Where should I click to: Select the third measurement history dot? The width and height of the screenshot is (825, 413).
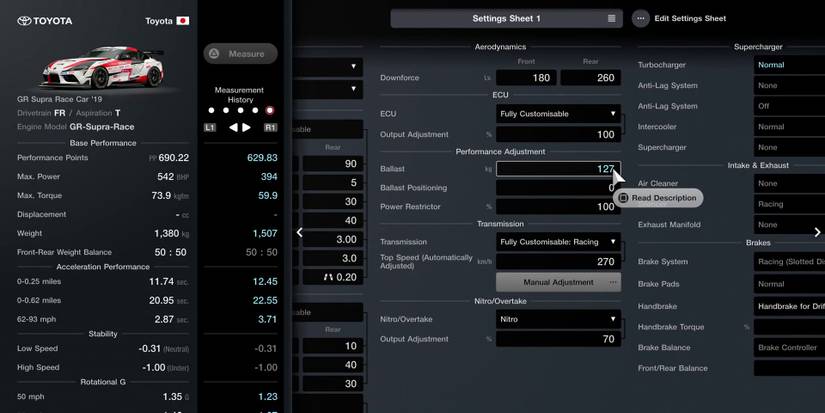coord(240,110)
